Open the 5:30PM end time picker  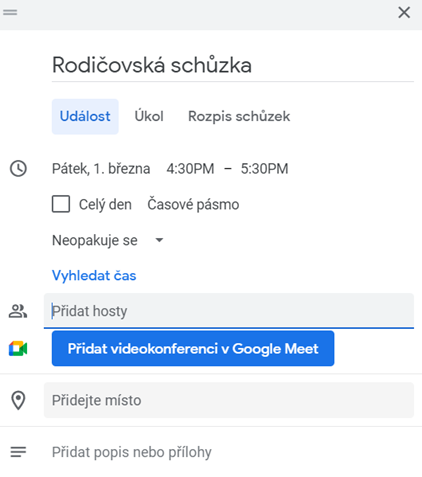tap(264, 169)
